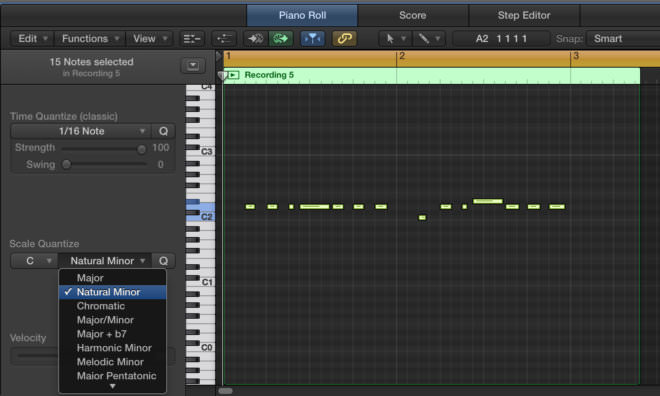
Task: Click the play icon on Recording 5 region
Action: point(233,75)
